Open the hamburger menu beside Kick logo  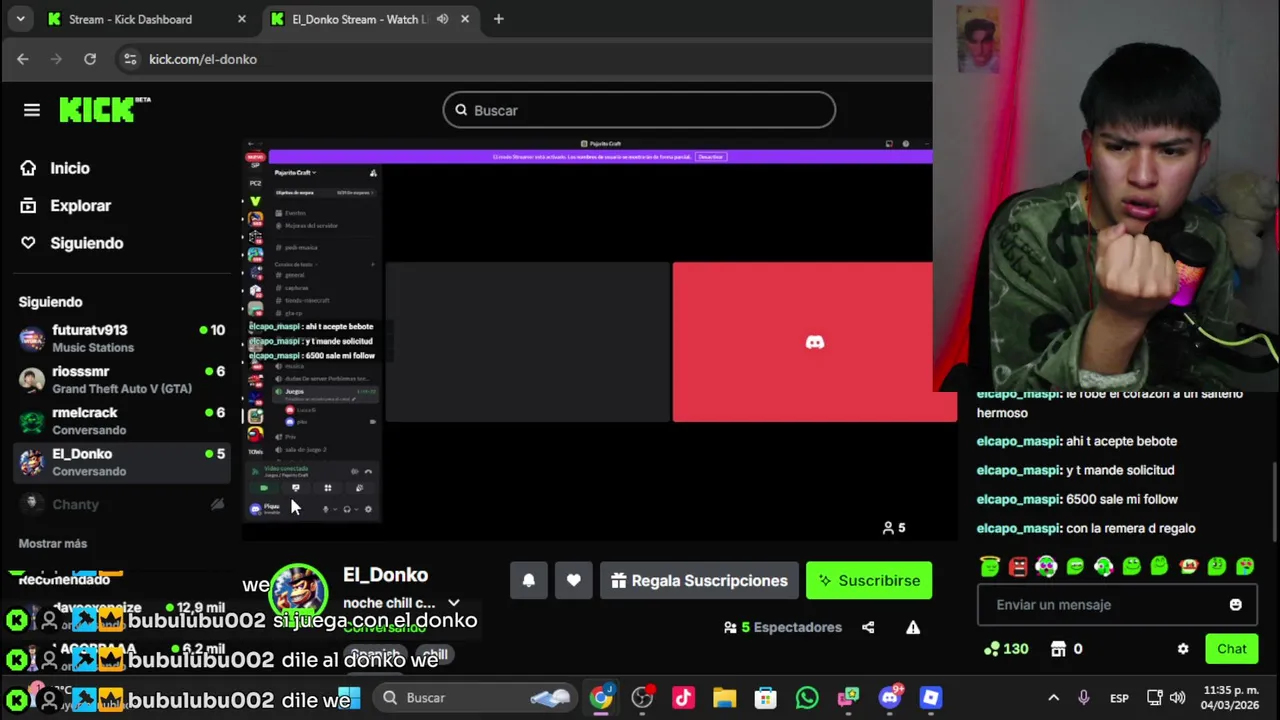tap(32, 110)
